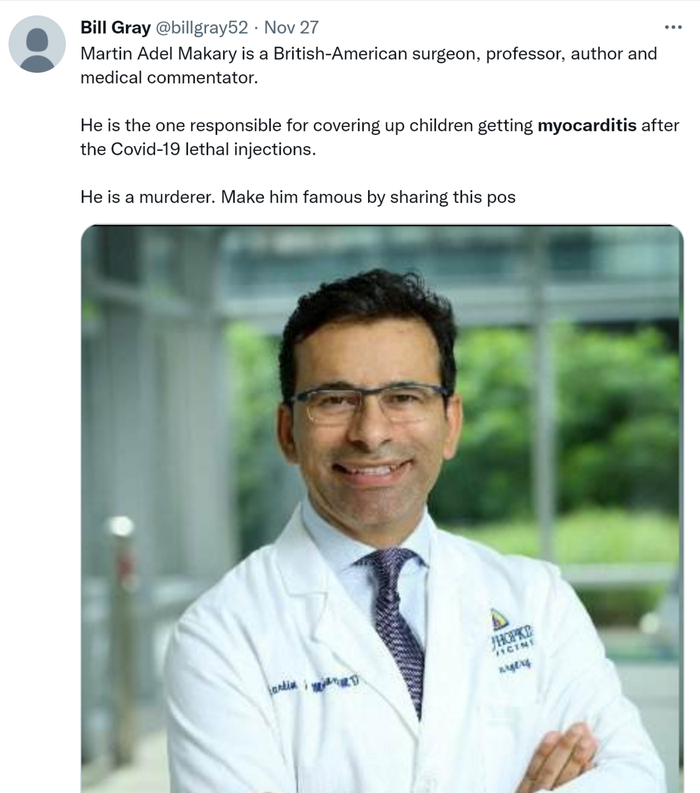Visit the @billgray52 handle link
Screen dimensions: 700x793
[x=201, y=27]
